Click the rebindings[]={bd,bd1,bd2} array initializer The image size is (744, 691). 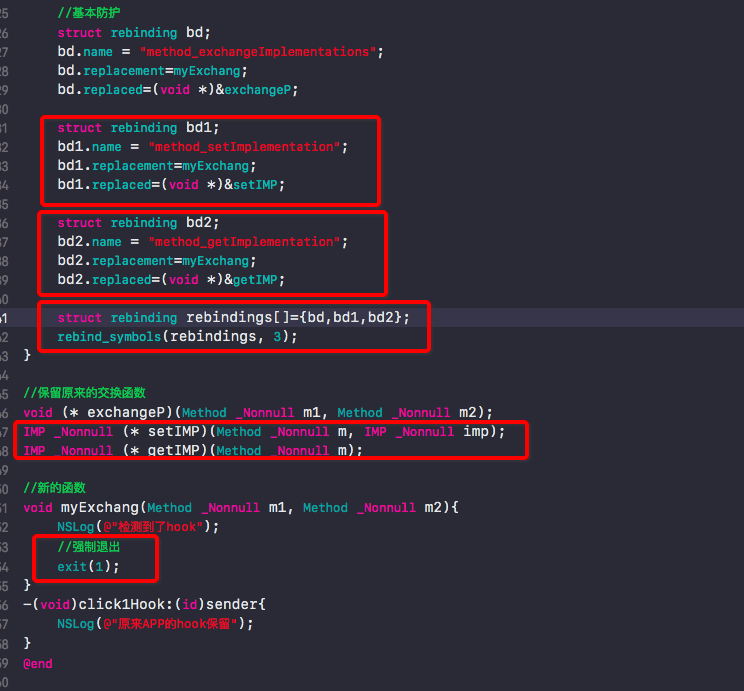(x=294, y=317)
